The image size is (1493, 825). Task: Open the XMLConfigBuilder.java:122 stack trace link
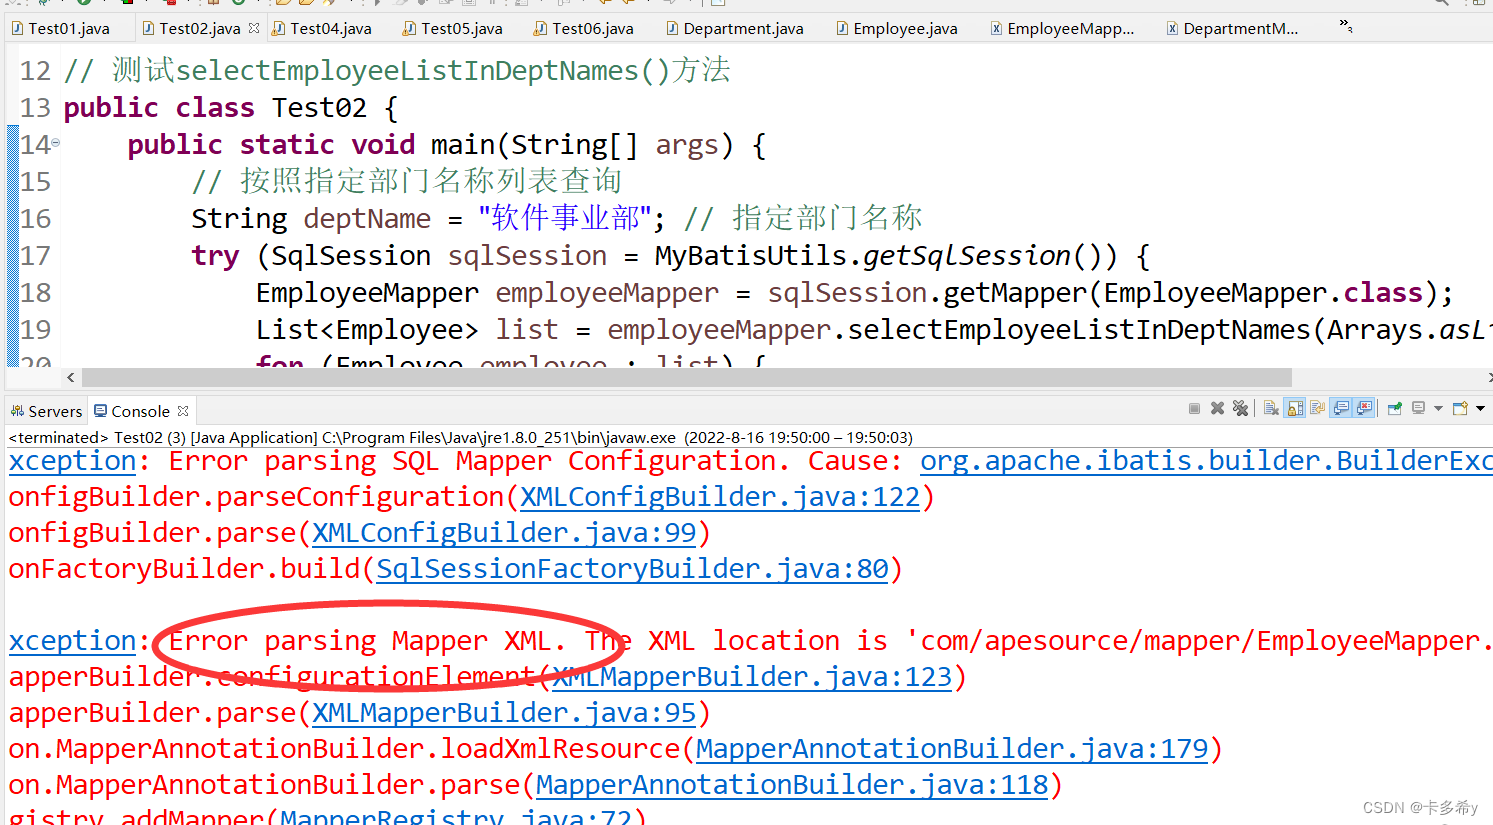pos(720,497)
